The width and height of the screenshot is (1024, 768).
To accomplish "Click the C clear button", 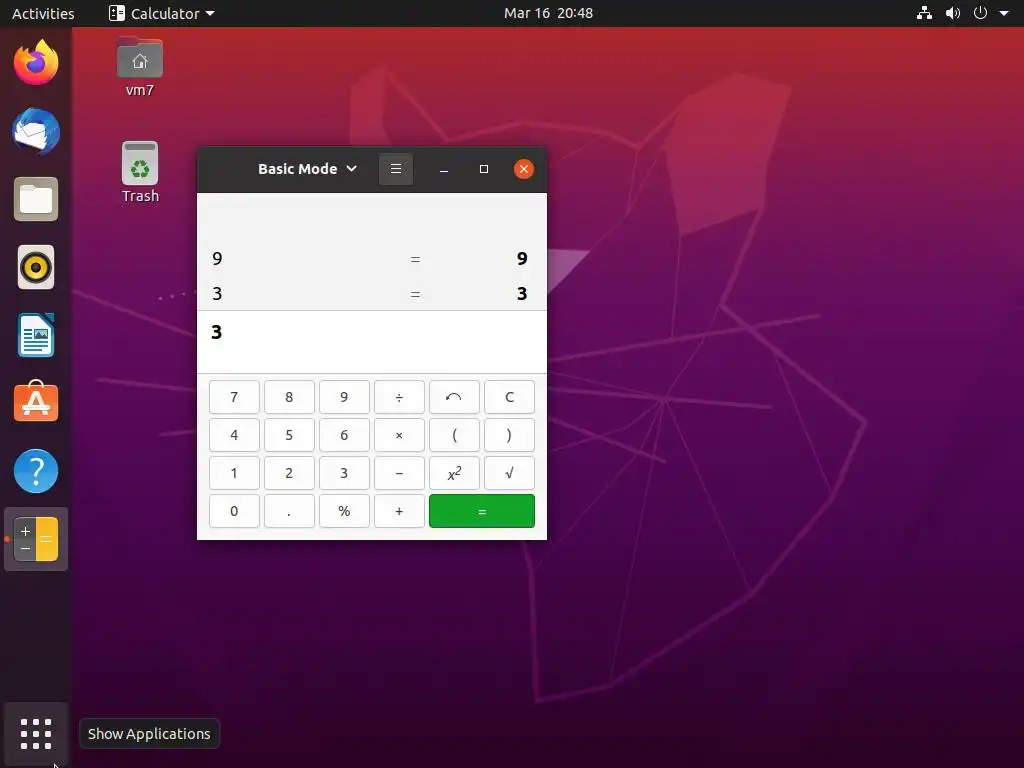I will pyautogui.click(x=509, y=397).
